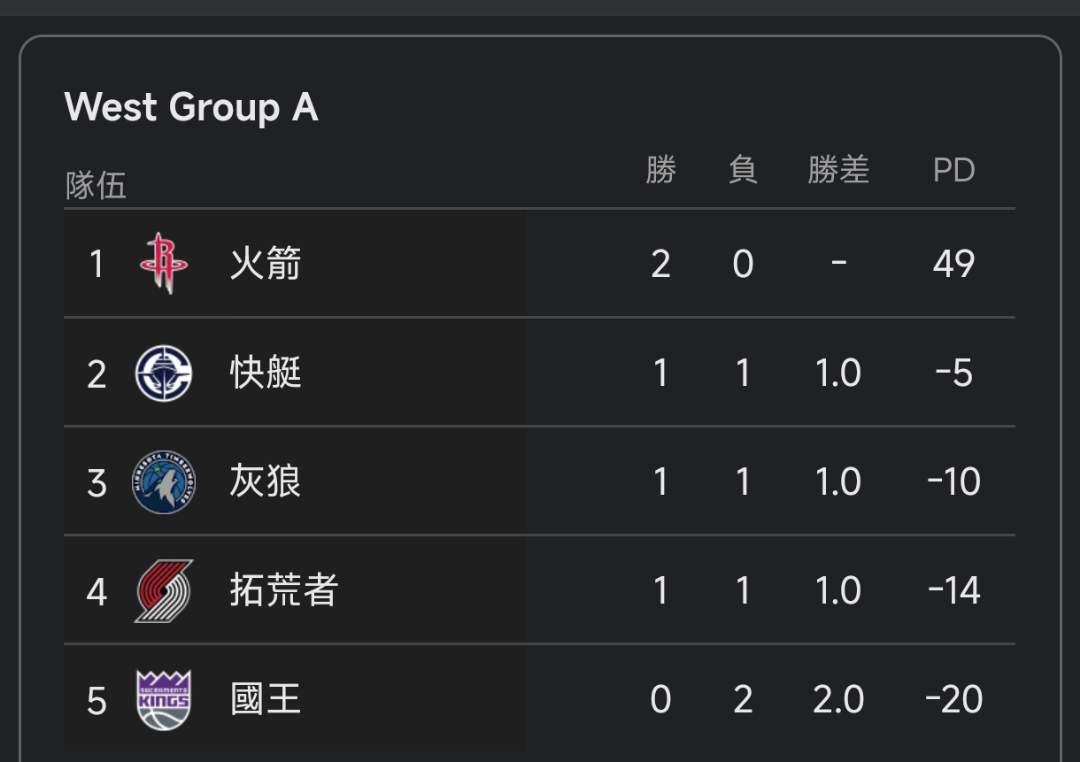
Task: Click the 勝 column header
Action: [x=660, y=170]
